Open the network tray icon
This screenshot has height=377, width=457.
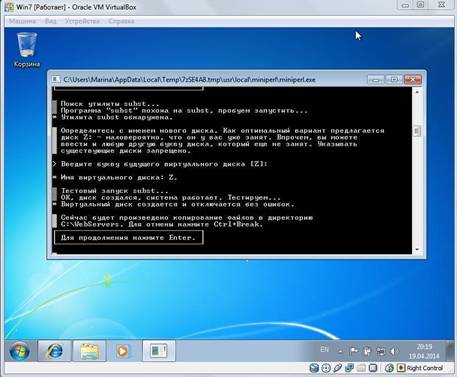(380, 351)
